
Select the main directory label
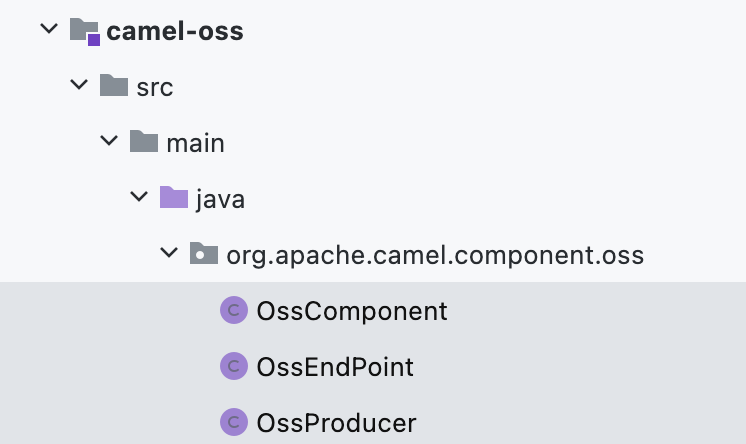point(195,143)
